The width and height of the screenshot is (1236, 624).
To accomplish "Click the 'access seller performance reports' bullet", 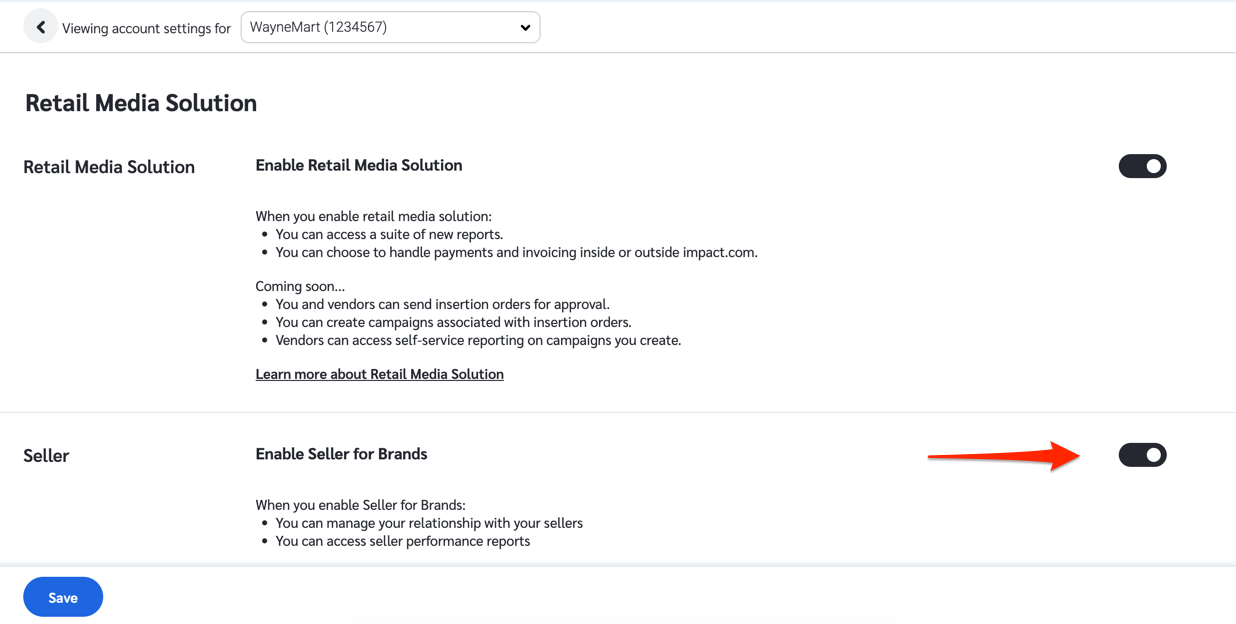I will (402, 541).
